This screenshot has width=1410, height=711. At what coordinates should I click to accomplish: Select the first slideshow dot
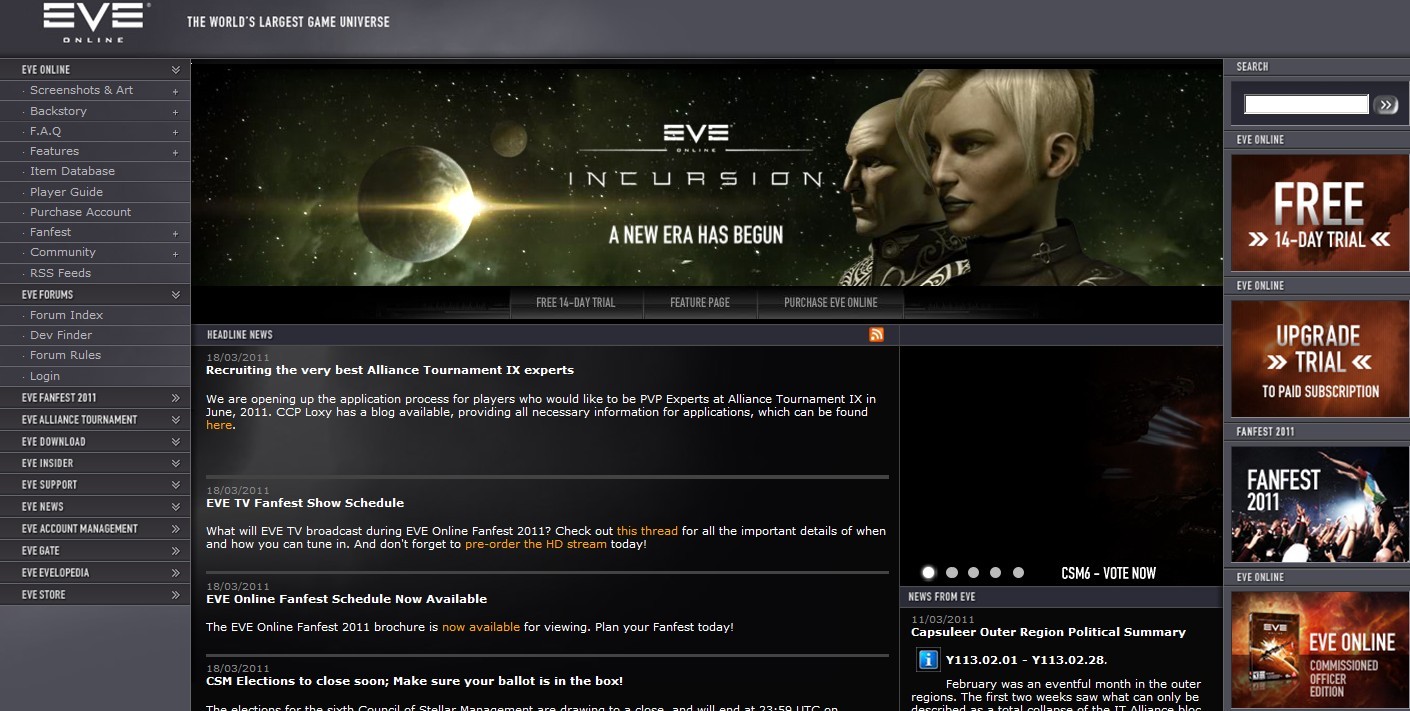(928, 573)
